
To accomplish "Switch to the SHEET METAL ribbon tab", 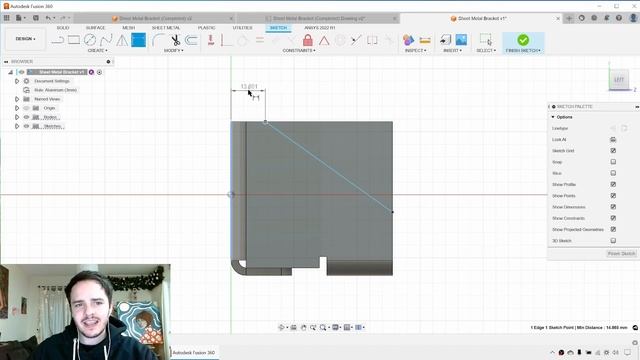I will click(x=166, y=28).
